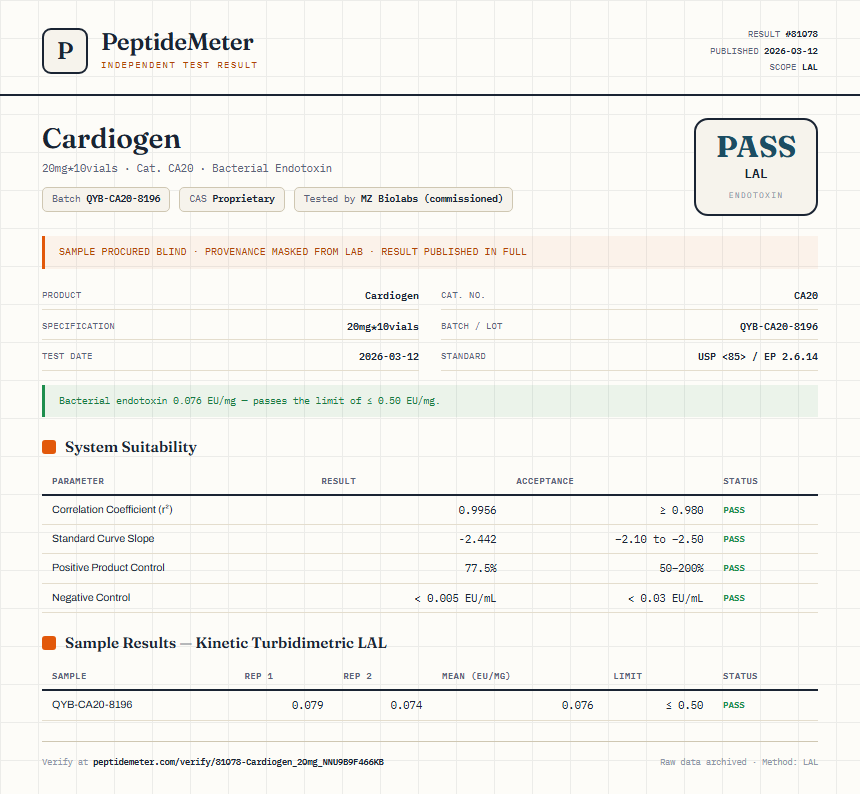Click the SAMPLE PROCURED BLIND banner
The image size is (860, 794).
tap(430, 252)
